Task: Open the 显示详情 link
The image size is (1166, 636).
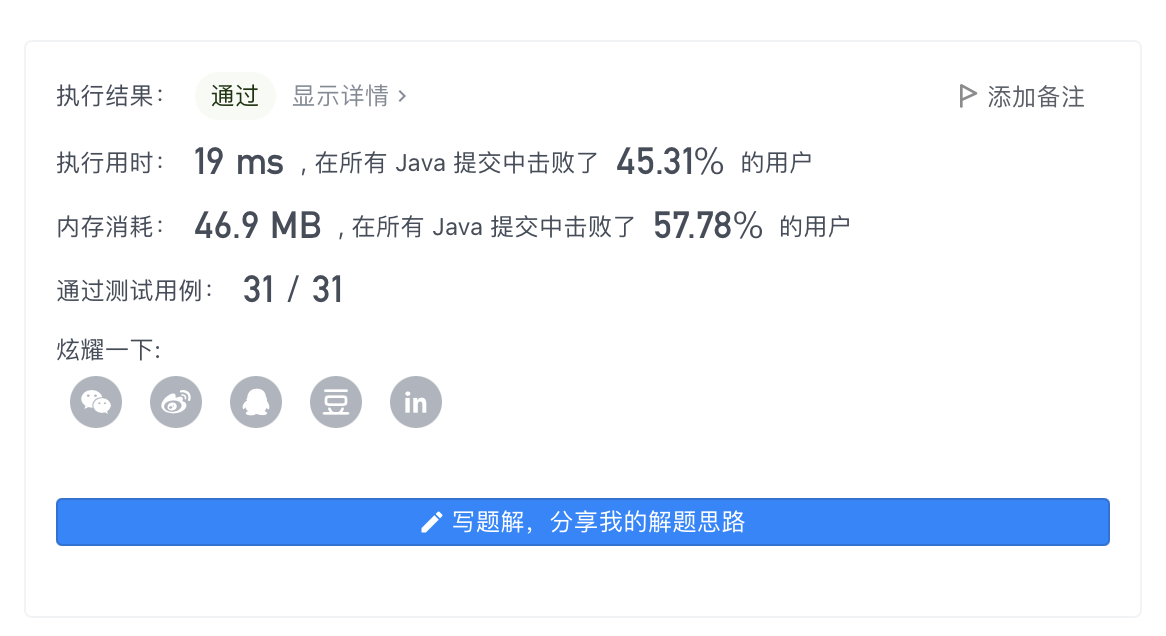Action: [x=340, y=96]
